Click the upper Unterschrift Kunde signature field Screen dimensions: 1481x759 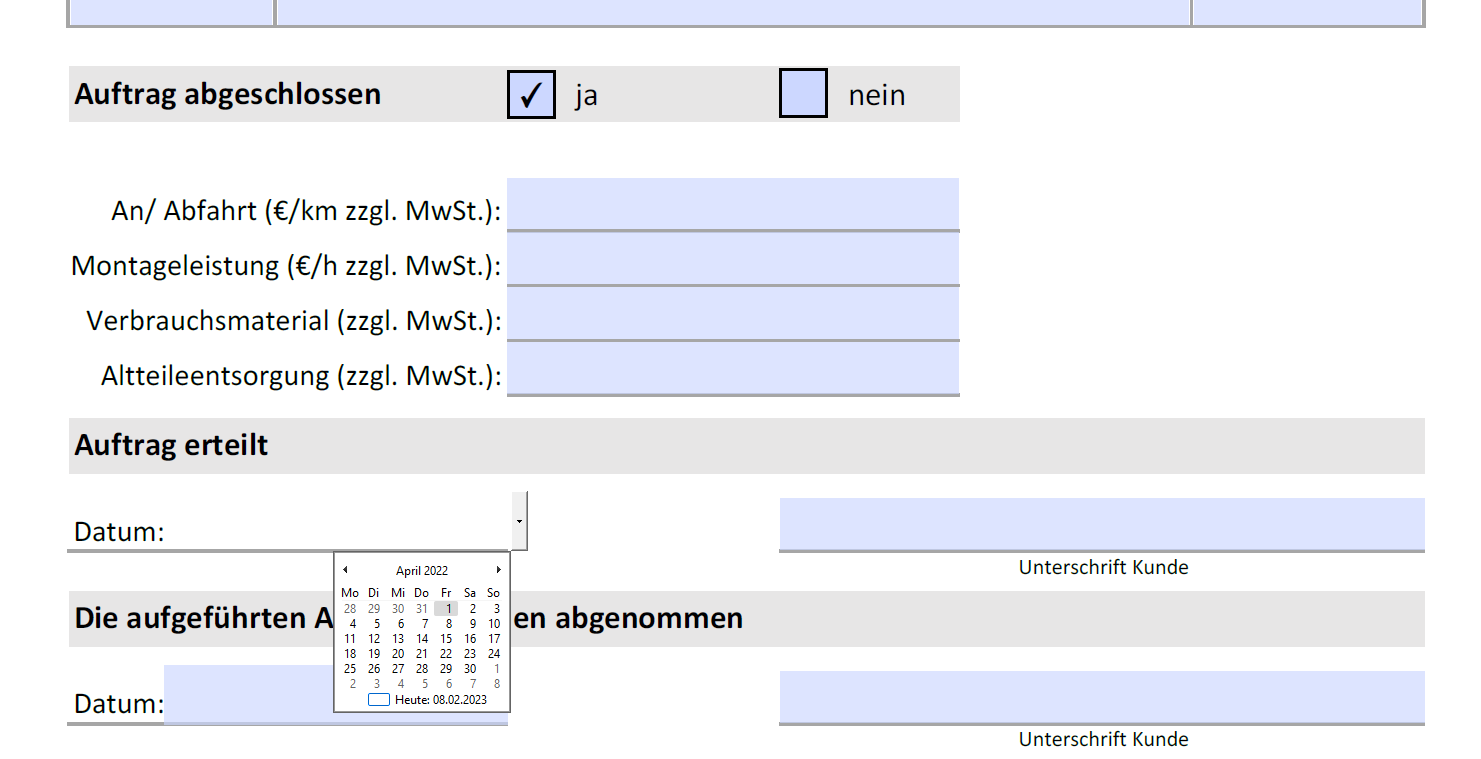tap(1101, 524)
